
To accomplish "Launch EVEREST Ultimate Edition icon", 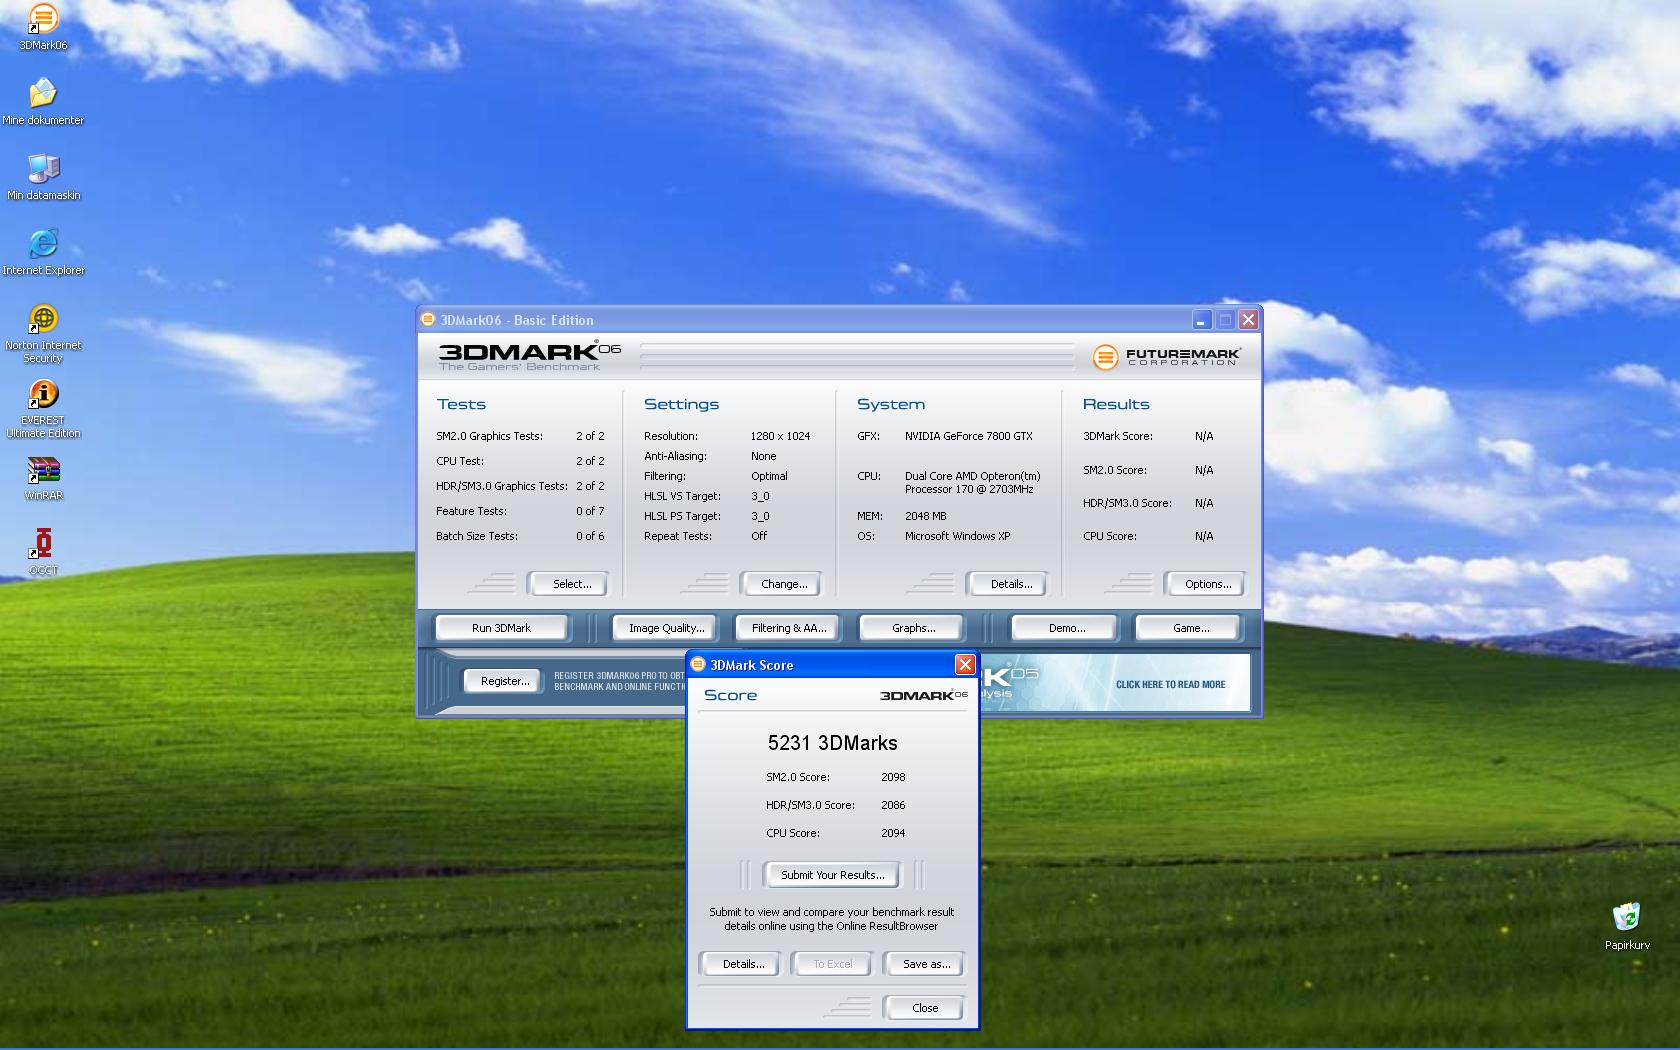I will point(43,409).
